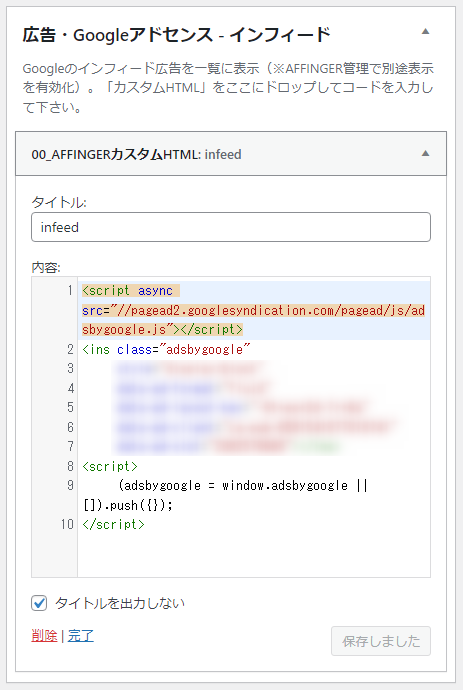Toggle the タイトルを出力しない checkbox
This screenshot has height=690, width=463.
pyautogui.click(x=39, y=603)
